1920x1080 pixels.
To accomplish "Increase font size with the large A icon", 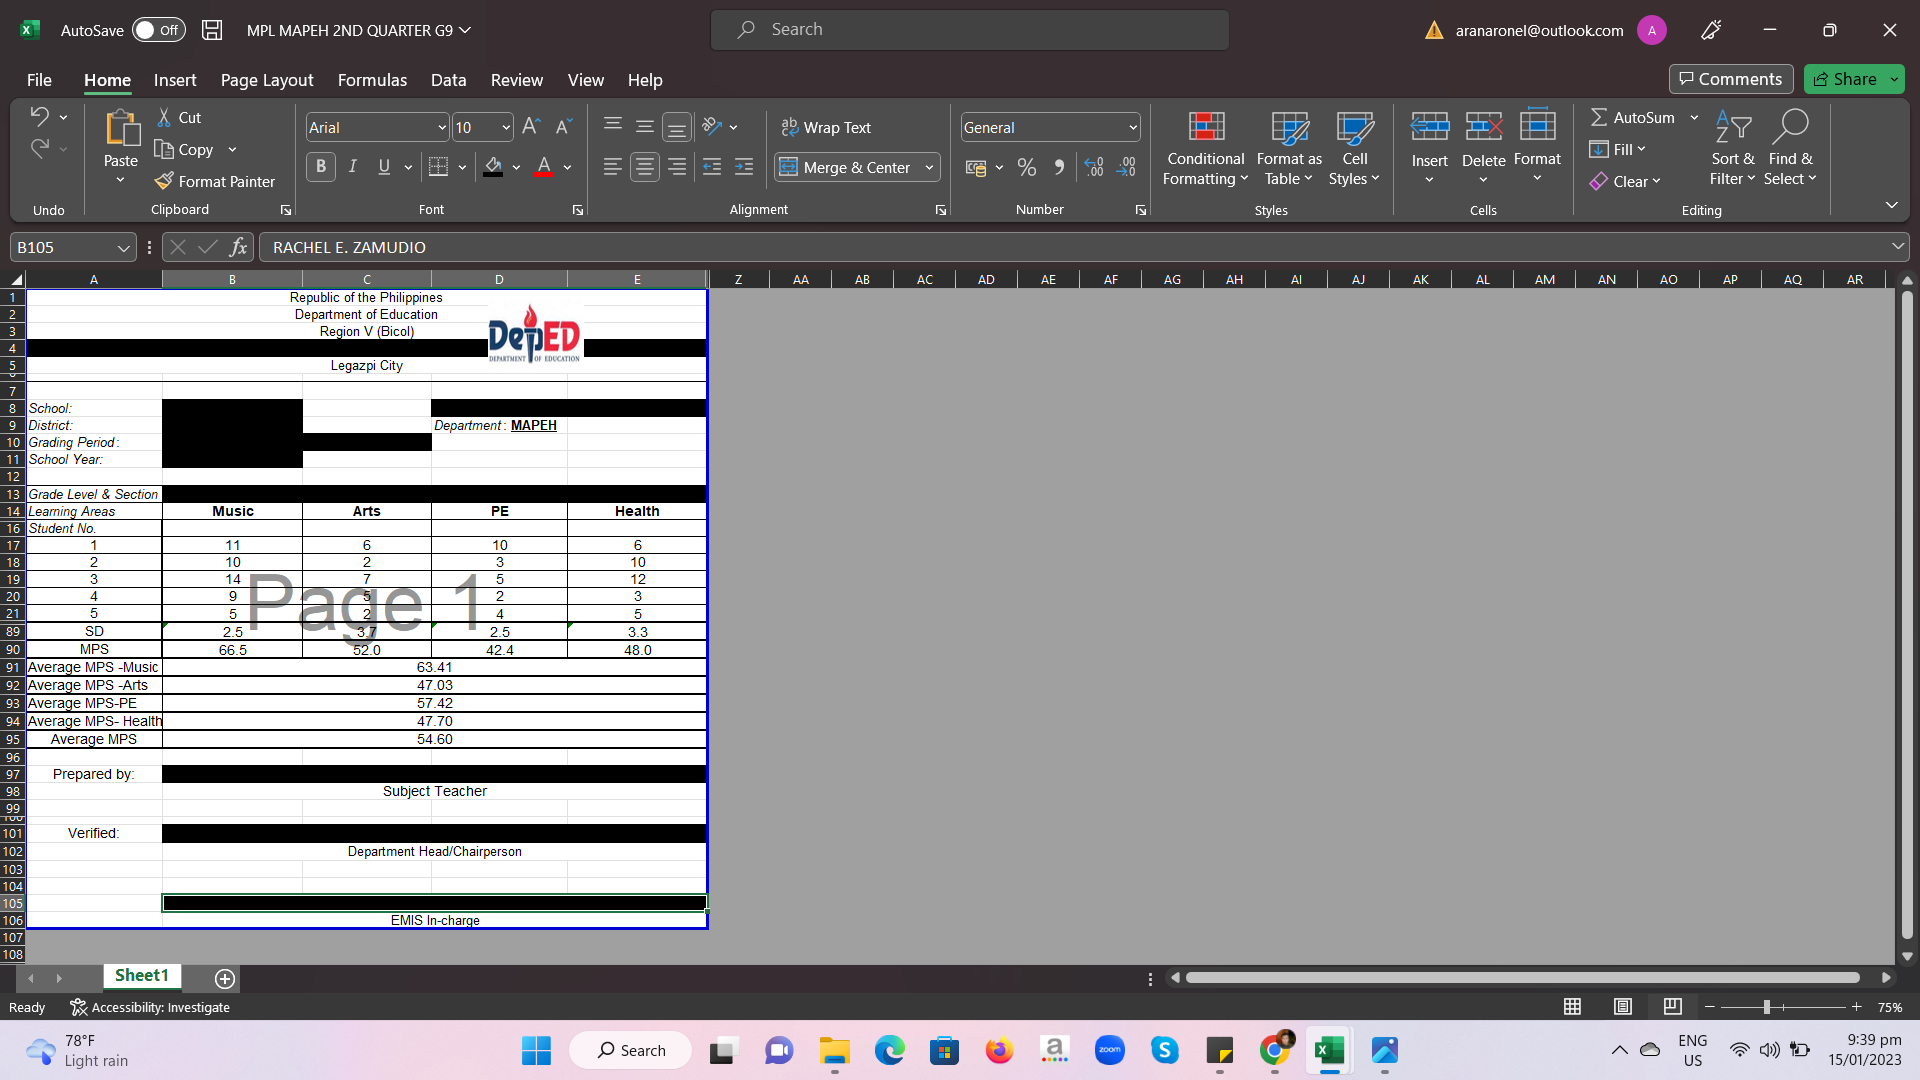I will [x=531, y=126].
